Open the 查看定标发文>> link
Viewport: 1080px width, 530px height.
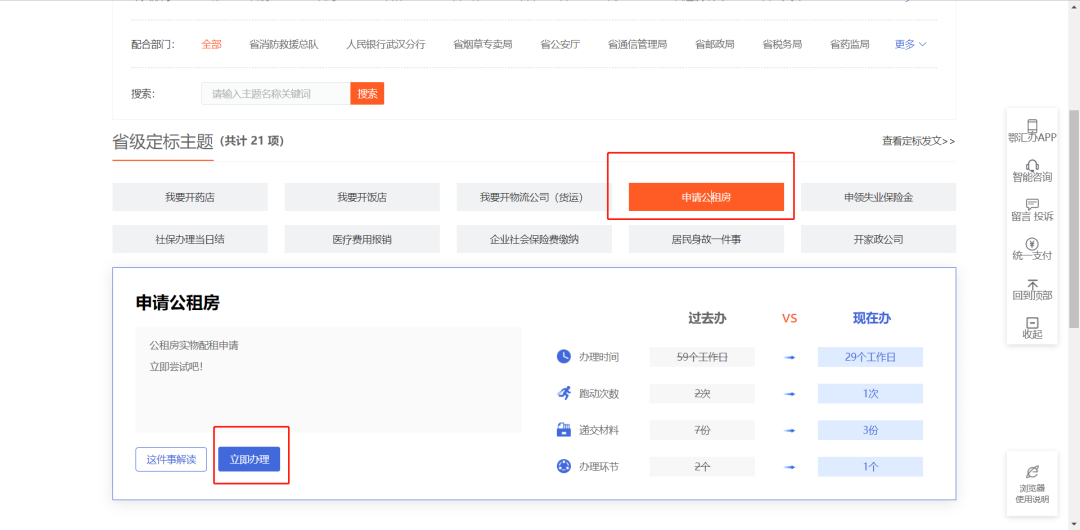coord(918,141)
